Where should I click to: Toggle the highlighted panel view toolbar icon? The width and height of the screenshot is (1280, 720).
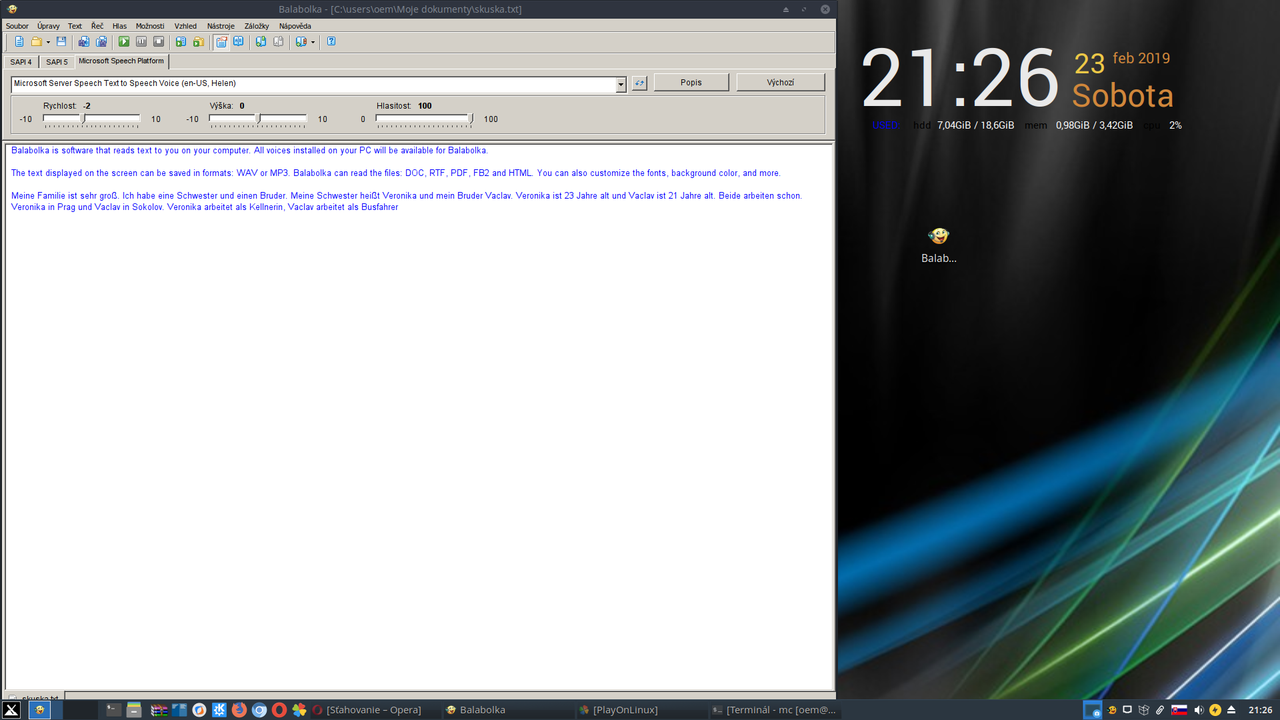(x=221, y=42)
